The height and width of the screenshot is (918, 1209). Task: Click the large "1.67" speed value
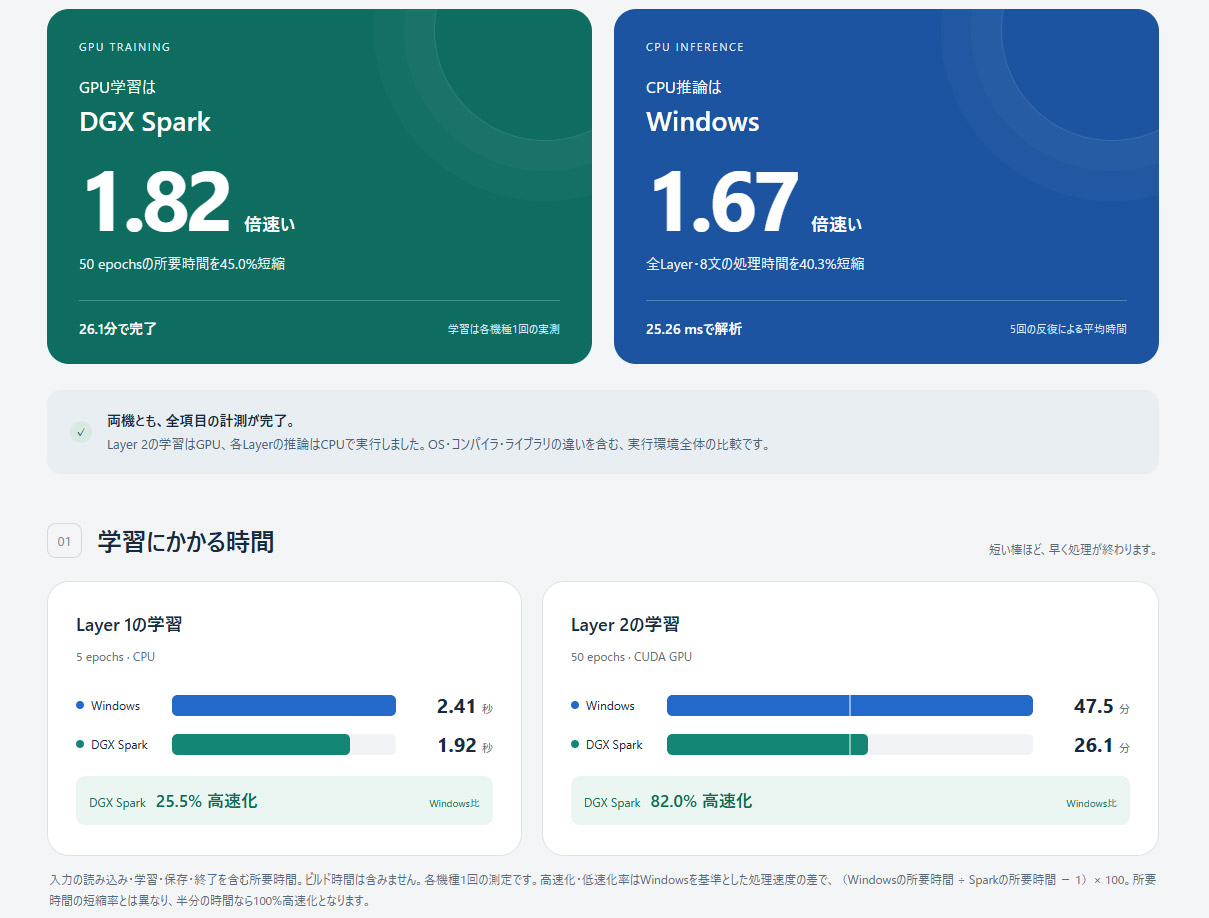point(724,203)
